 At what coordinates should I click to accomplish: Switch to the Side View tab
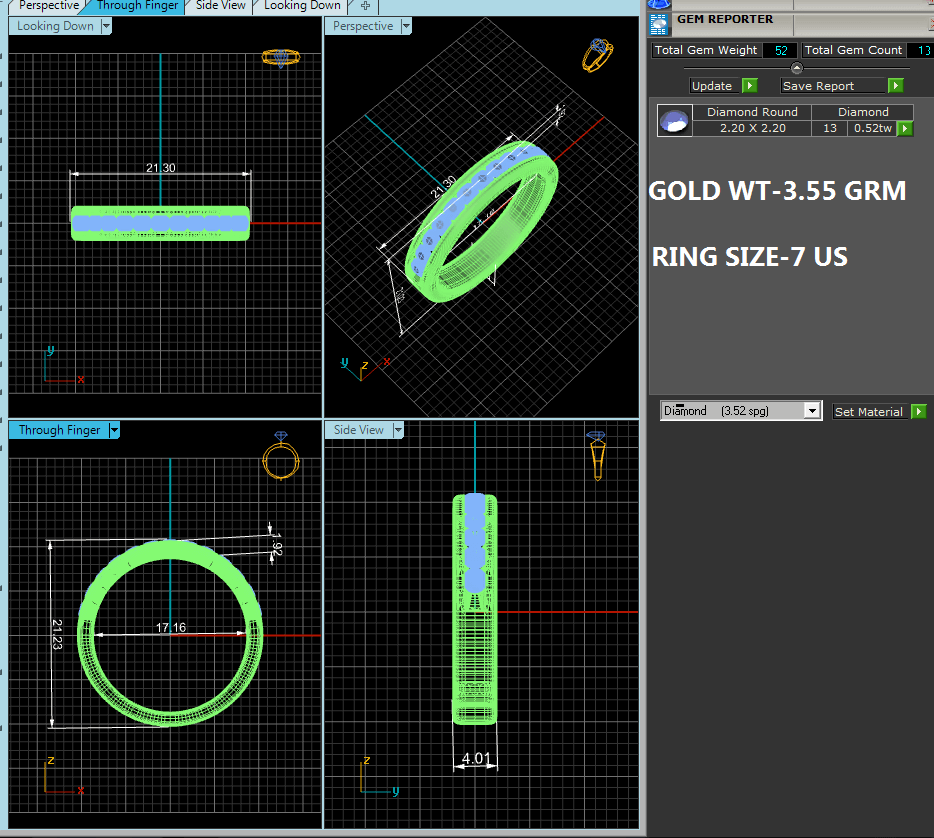[x=220, y=6]
